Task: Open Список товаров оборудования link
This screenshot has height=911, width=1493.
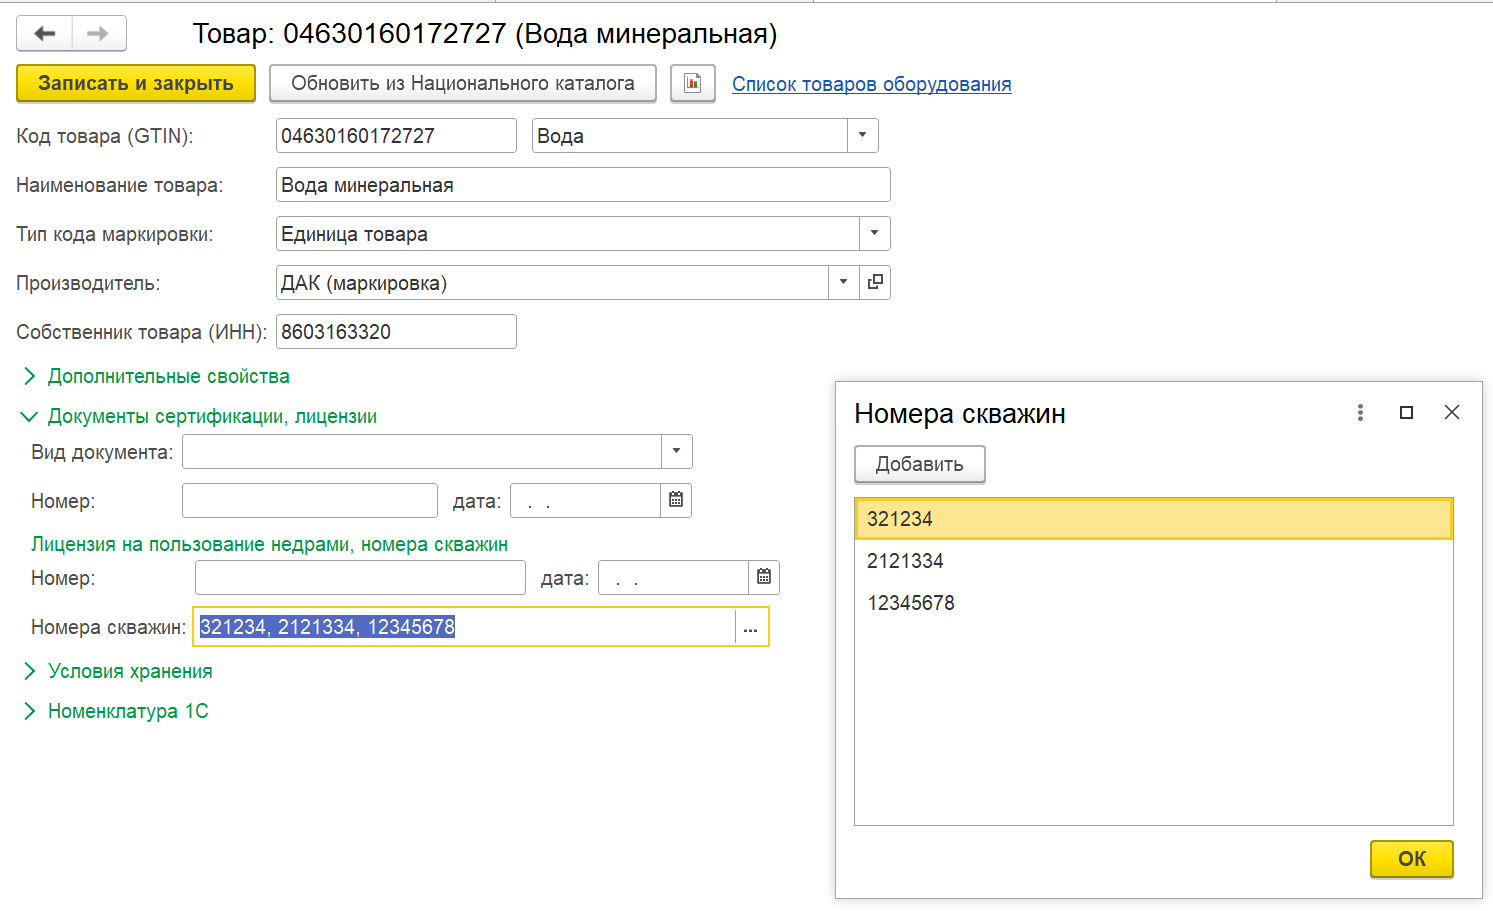Action: [x=872, y=84]
